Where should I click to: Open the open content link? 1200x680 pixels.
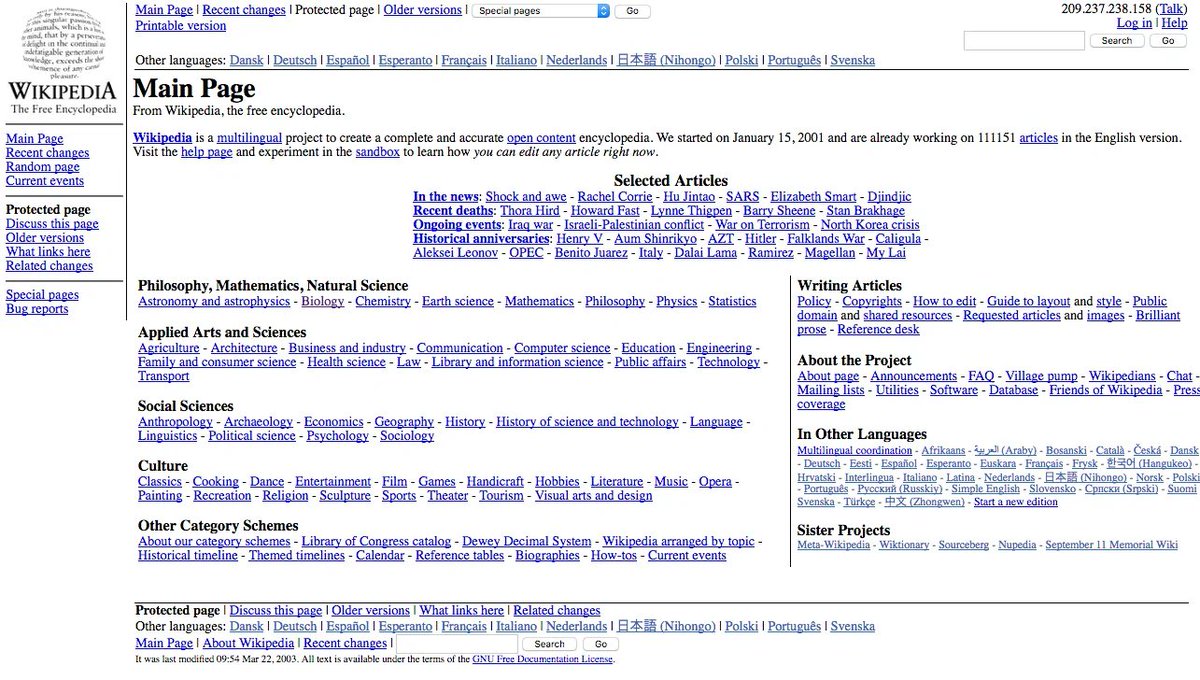pyautogui.click(x=541, y=138)
